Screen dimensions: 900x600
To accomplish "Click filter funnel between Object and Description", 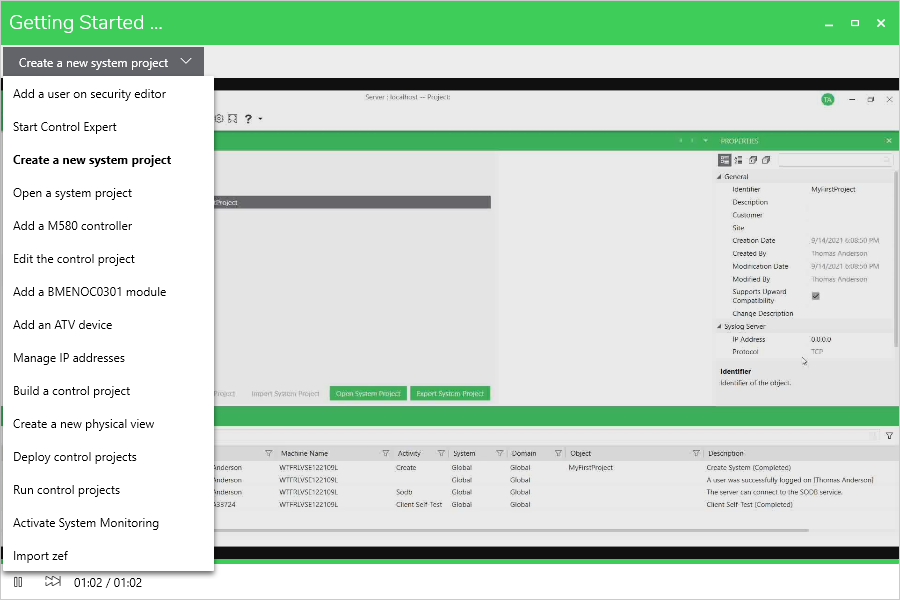I will point(696,454).
